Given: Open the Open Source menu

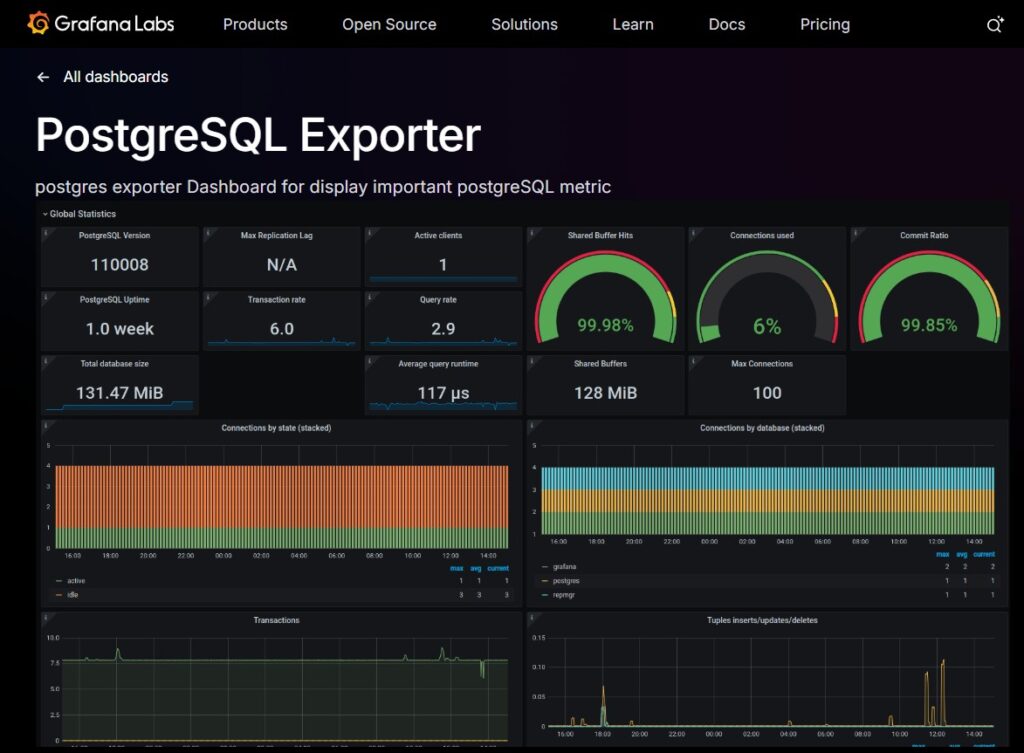Looking at the screenshot, I should coord(389,25).
